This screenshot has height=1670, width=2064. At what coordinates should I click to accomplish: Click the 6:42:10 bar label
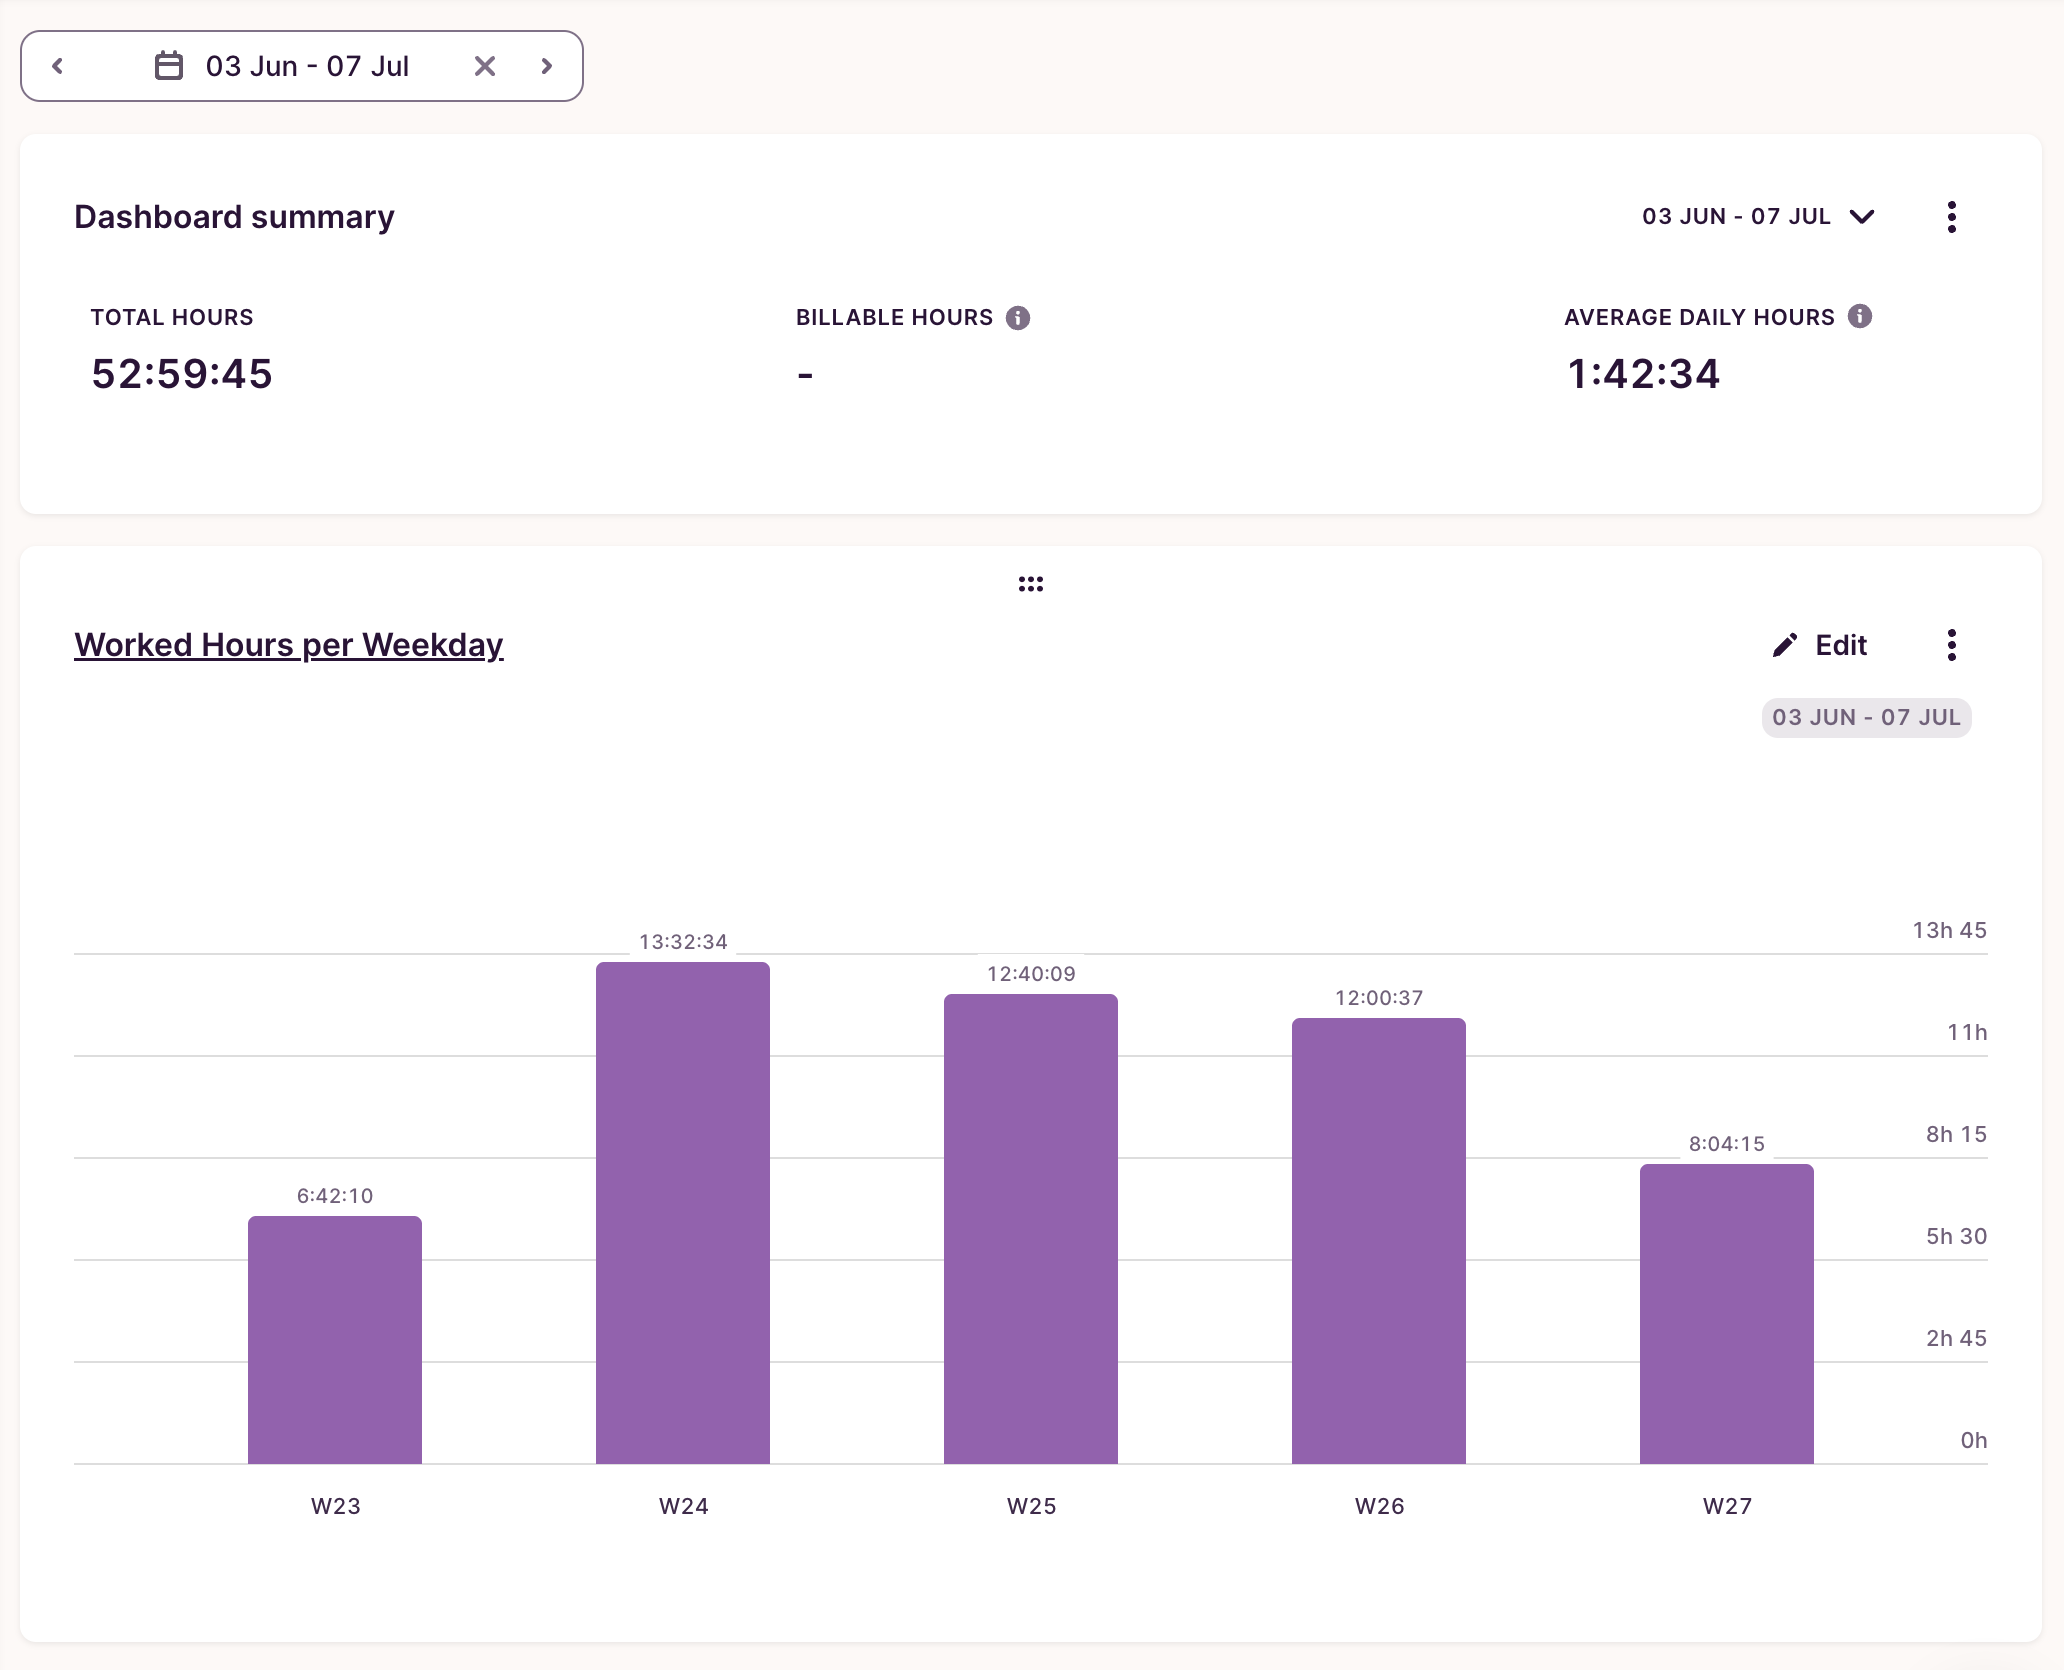tap(335, 1196)
